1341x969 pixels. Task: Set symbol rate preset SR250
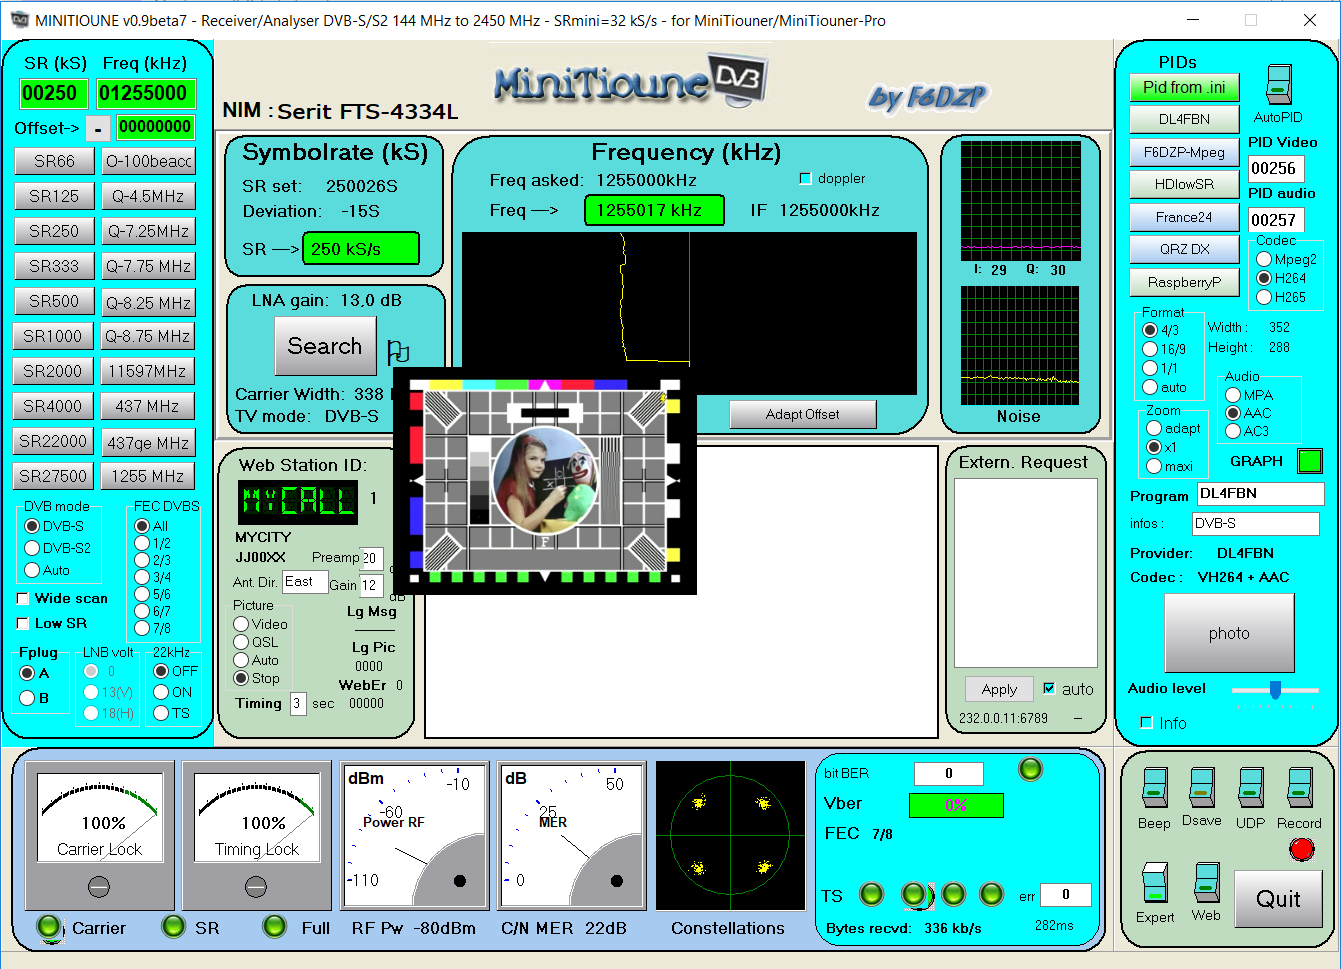point(54,231)
